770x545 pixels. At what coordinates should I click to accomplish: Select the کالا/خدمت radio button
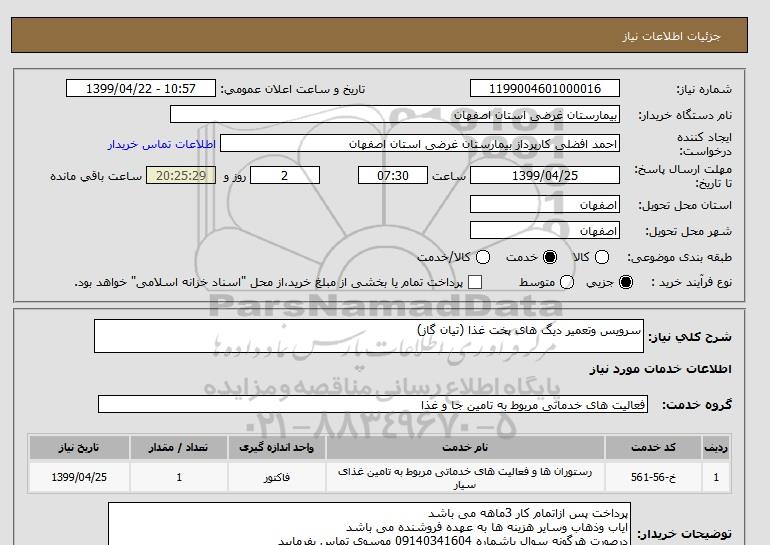pos(483,257)
